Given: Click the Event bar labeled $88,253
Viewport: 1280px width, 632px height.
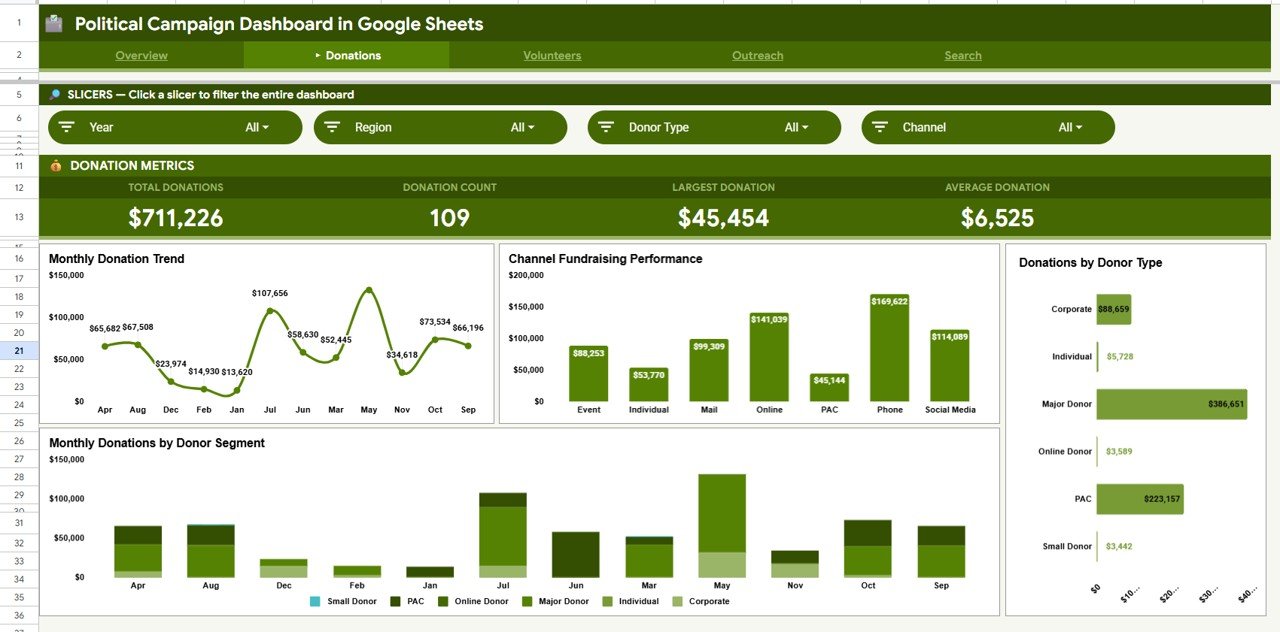Looking at the screenshot, I should [589, 373].
